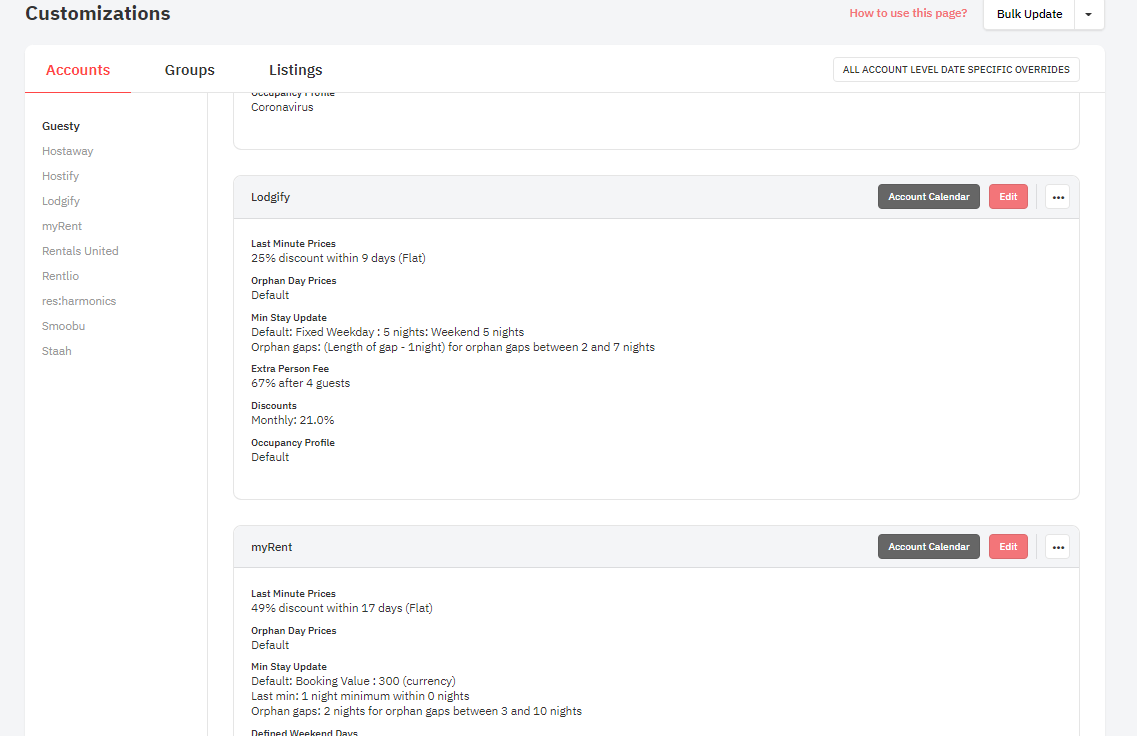Open the 'How to use this page?' link
This screenshot has height=736, width=1137.
908,13
